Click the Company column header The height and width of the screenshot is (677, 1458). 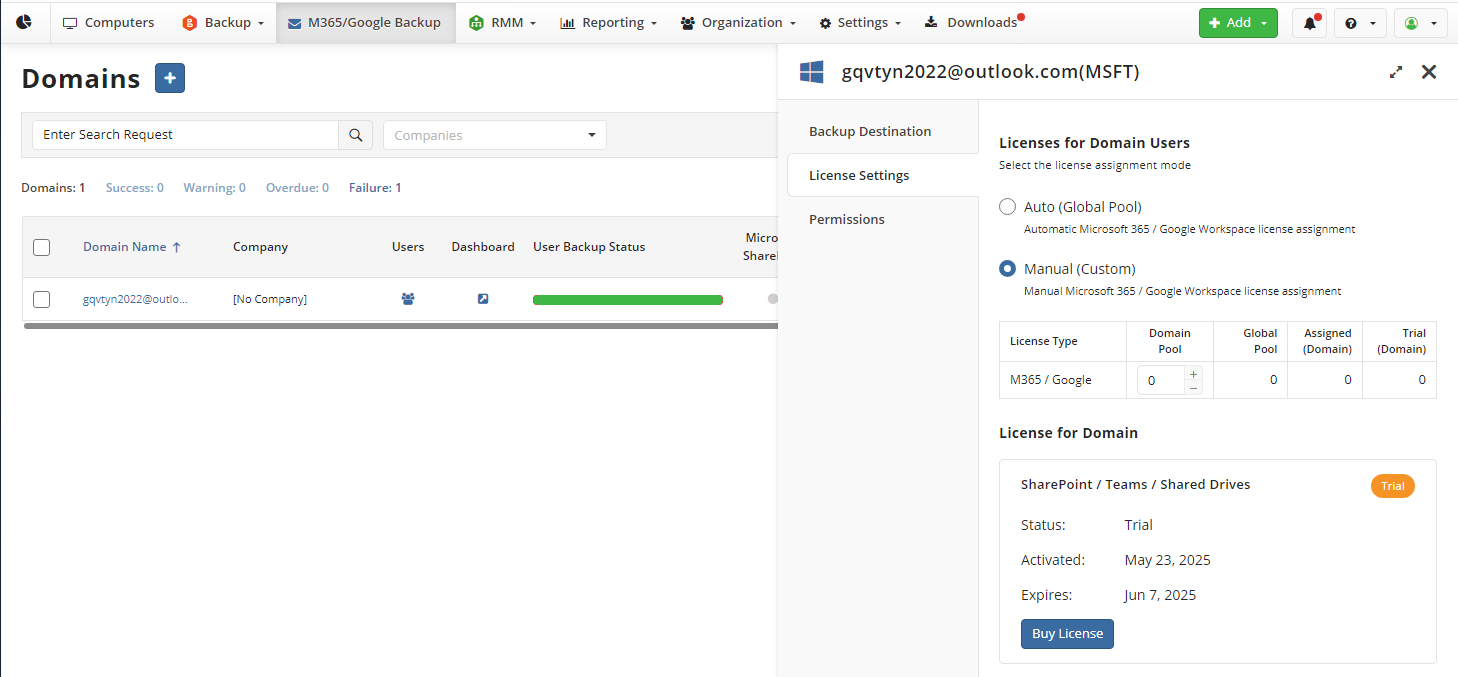260,247
